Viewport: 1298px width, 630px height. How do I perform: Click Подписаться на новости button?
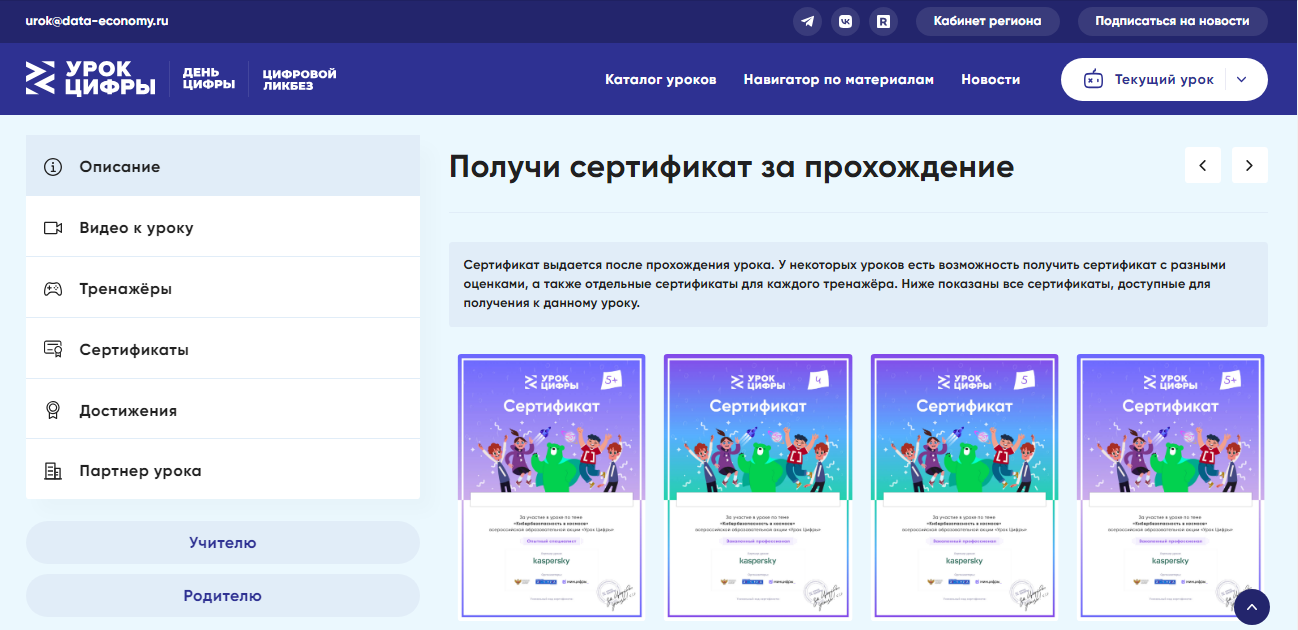(1172, 21)
